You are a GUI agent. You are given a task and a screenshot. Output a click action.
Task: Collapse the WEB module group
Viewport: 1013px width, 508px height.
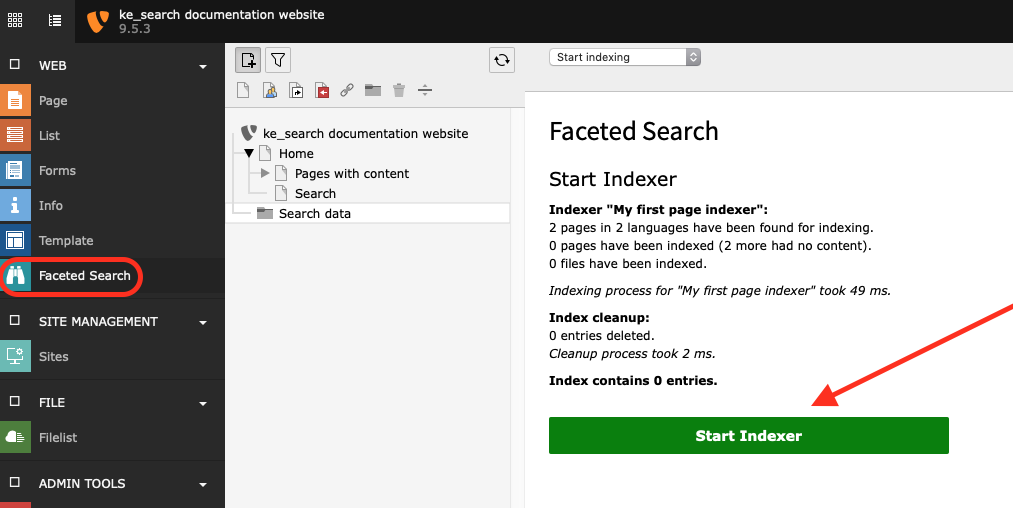[x=203, y=66]
